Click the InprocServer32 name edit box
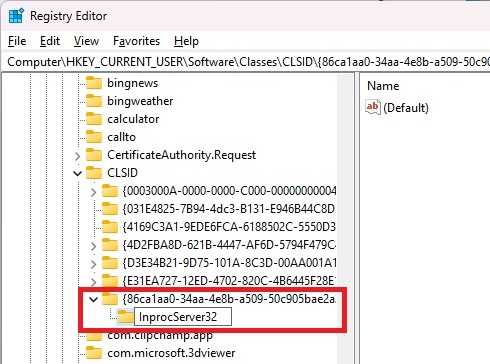This screenshot has width=490, height=364. [x=183, y=317]
